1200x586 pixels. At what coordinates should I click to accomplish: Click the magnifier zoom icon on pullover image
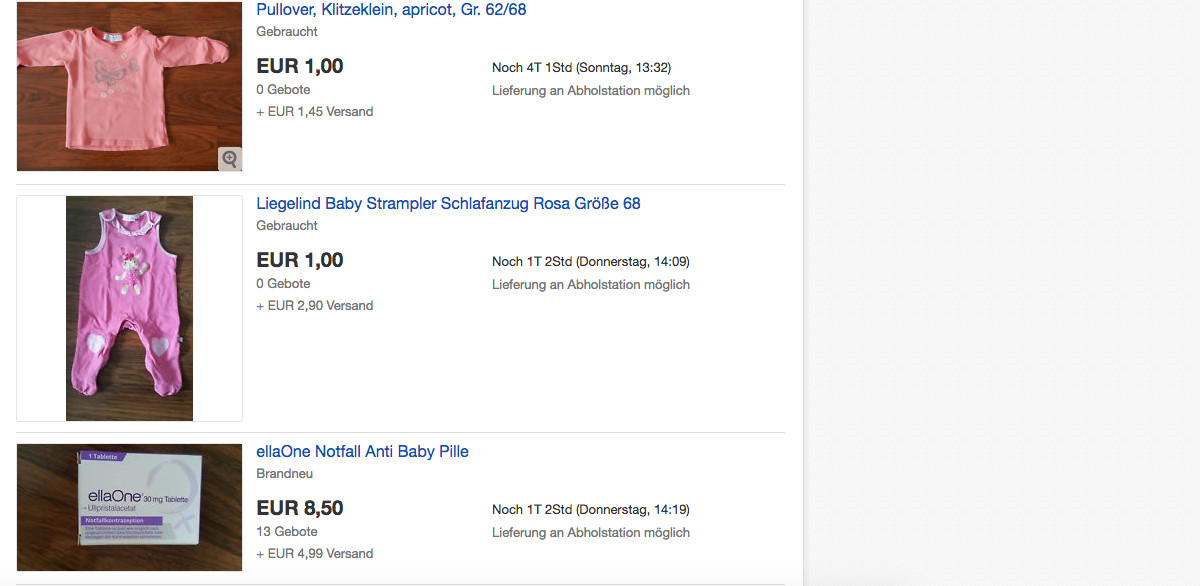230,159
